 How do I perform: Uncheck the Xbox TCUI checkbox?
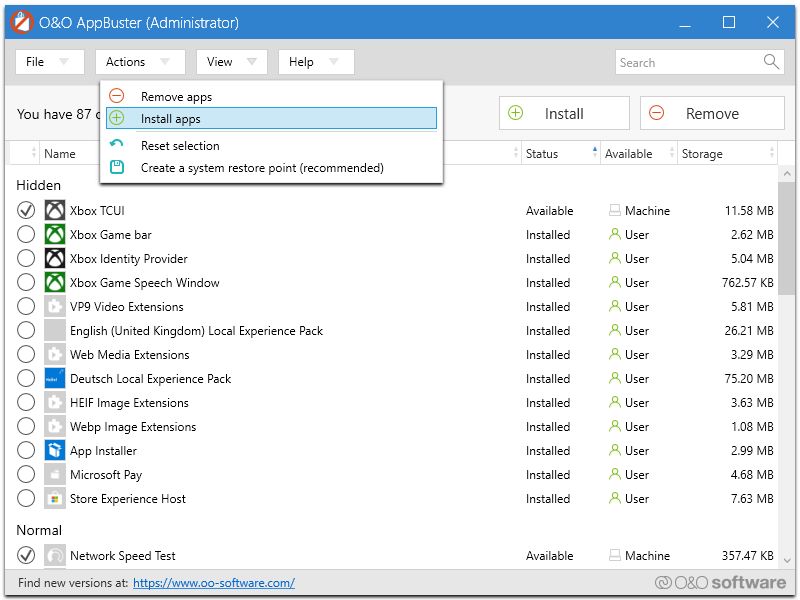[x=26, y=211]
